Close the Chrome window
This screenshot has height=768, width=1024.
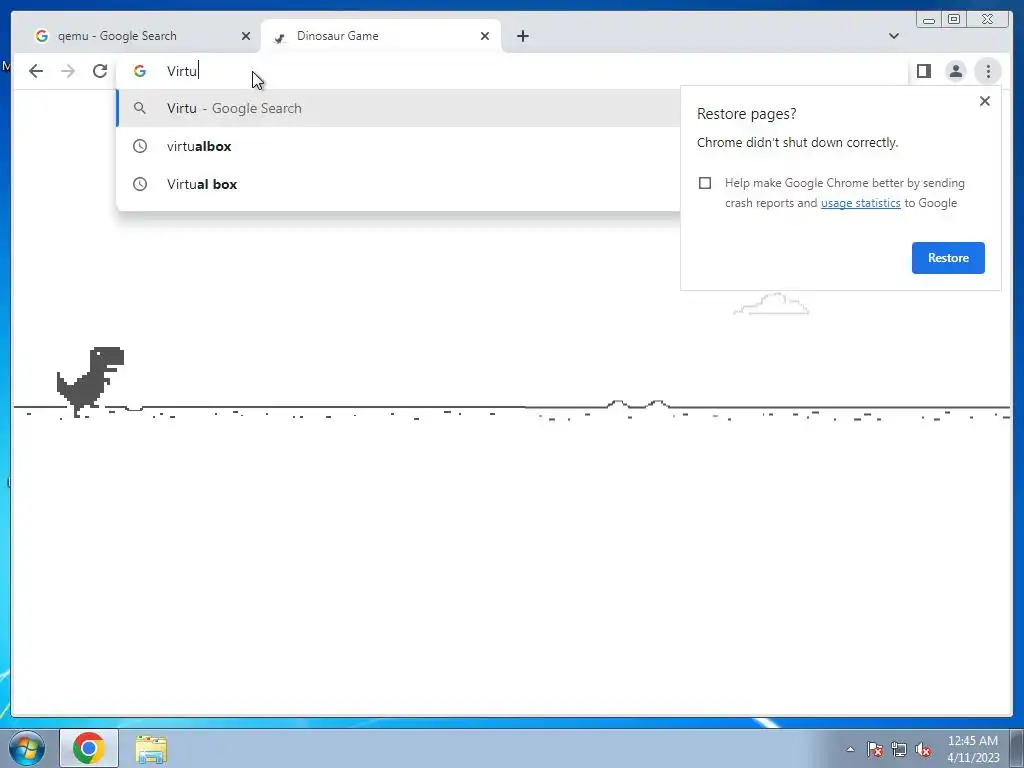[987, 20]
